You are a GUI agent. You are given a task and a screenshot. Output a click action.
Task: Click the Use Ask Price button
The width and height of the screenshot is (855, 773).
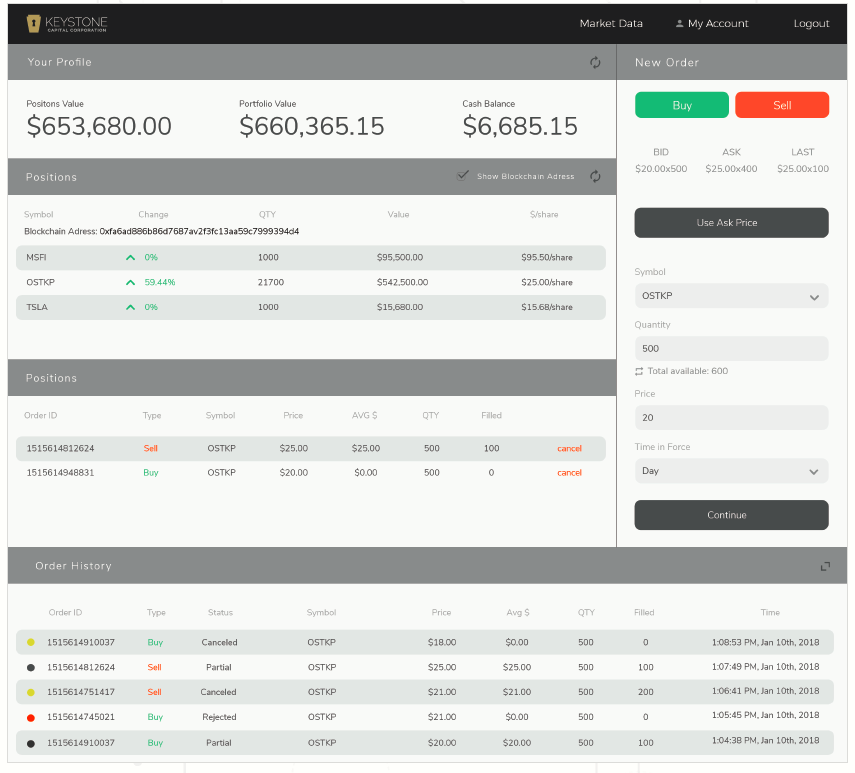point(731,222)
